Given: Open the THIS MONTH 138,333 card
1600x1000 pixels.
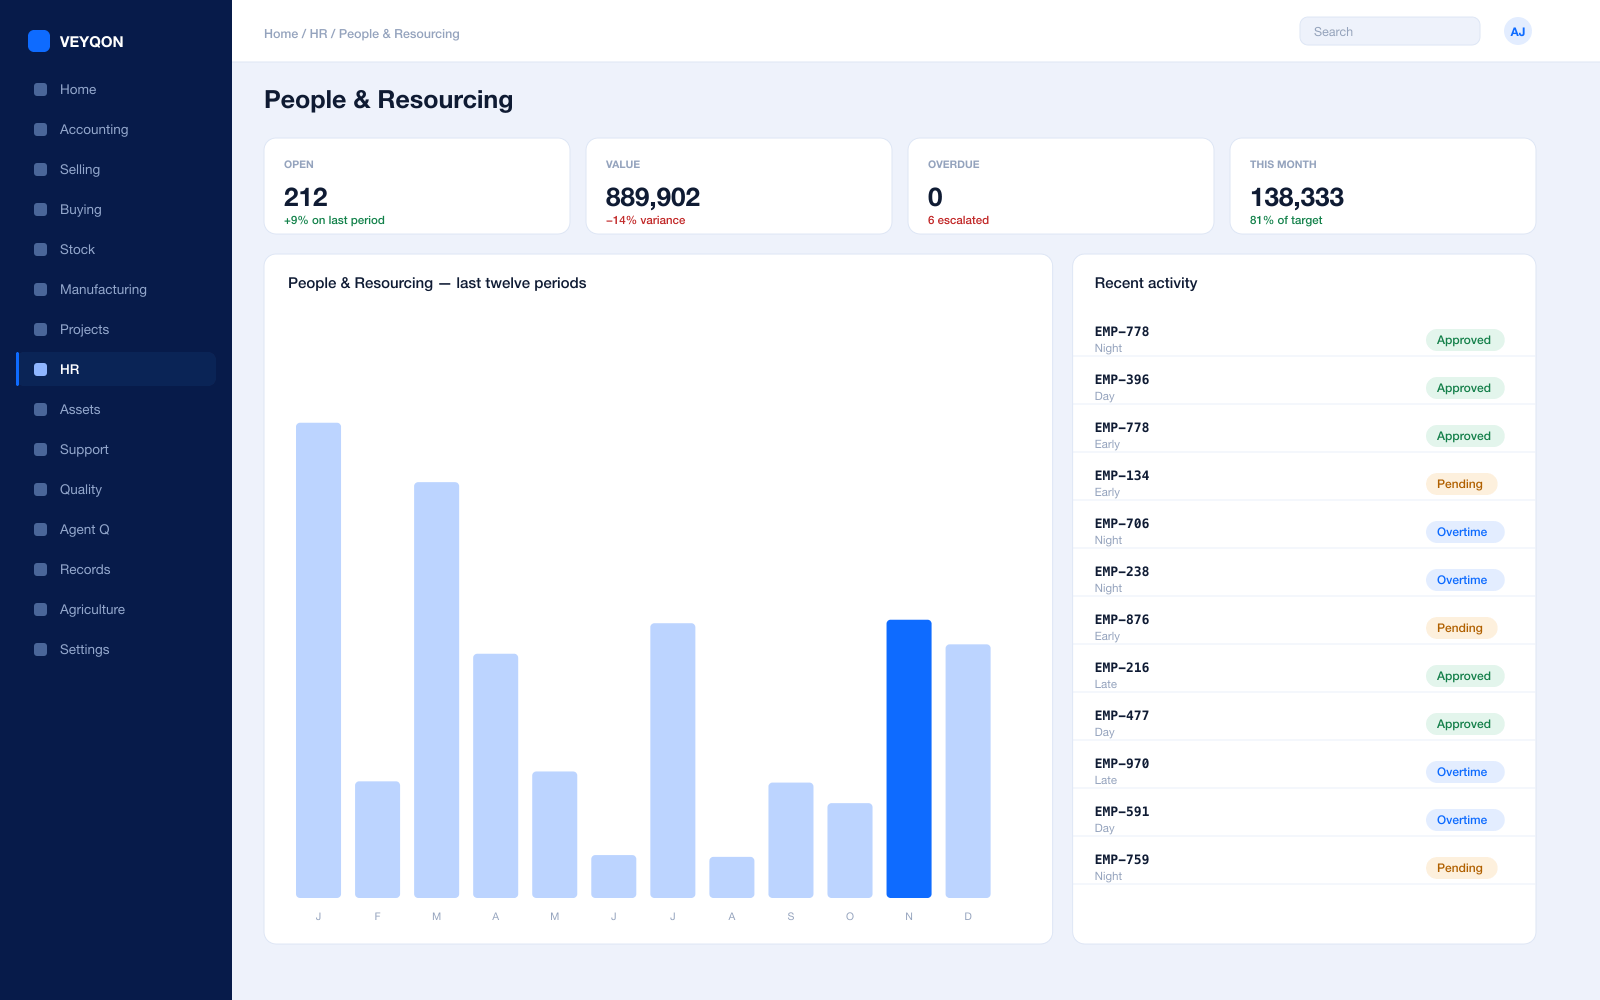Looking at the screenshot, I should click(1383, 186).
